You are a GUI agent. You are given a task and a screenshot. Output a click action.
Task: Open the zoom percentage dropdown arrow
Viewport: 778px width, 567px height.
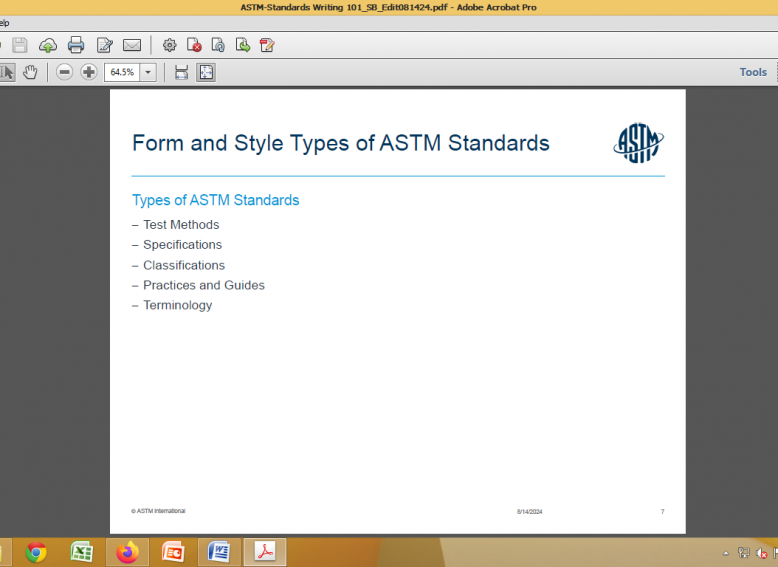click(148, 72)
